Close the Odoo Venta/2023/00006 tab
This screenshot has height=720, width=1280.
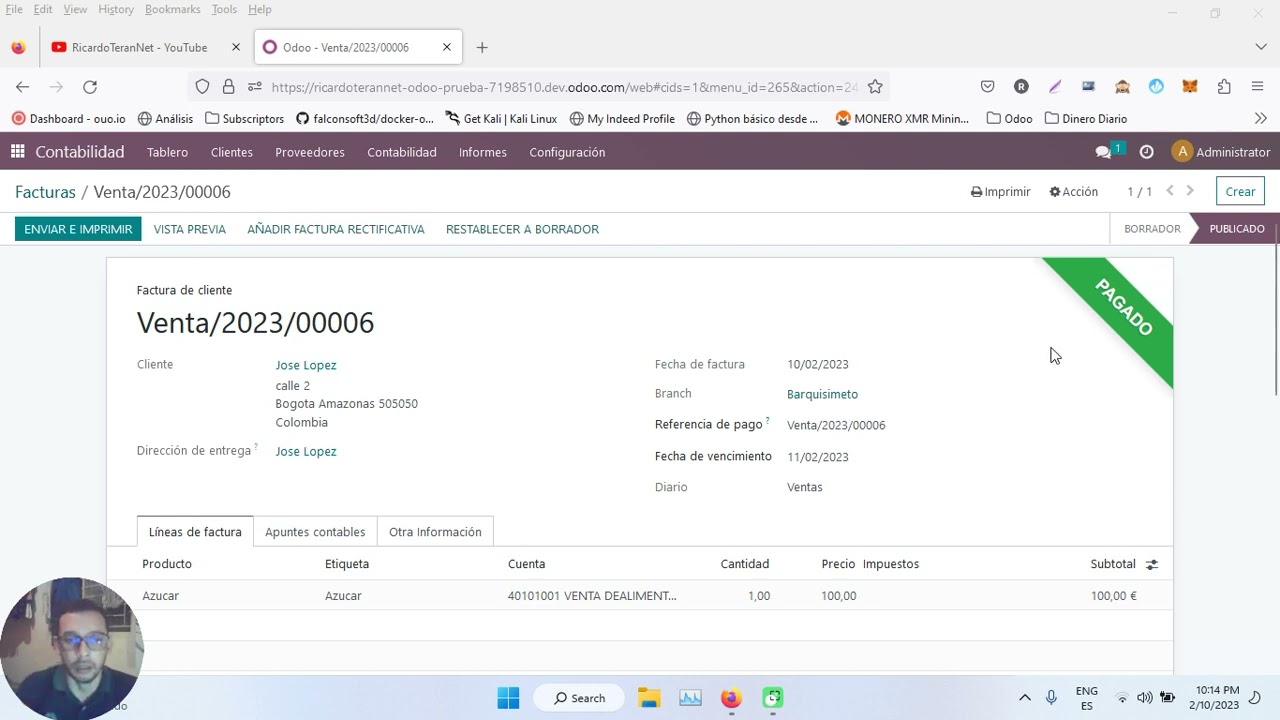tap(447, 47)
